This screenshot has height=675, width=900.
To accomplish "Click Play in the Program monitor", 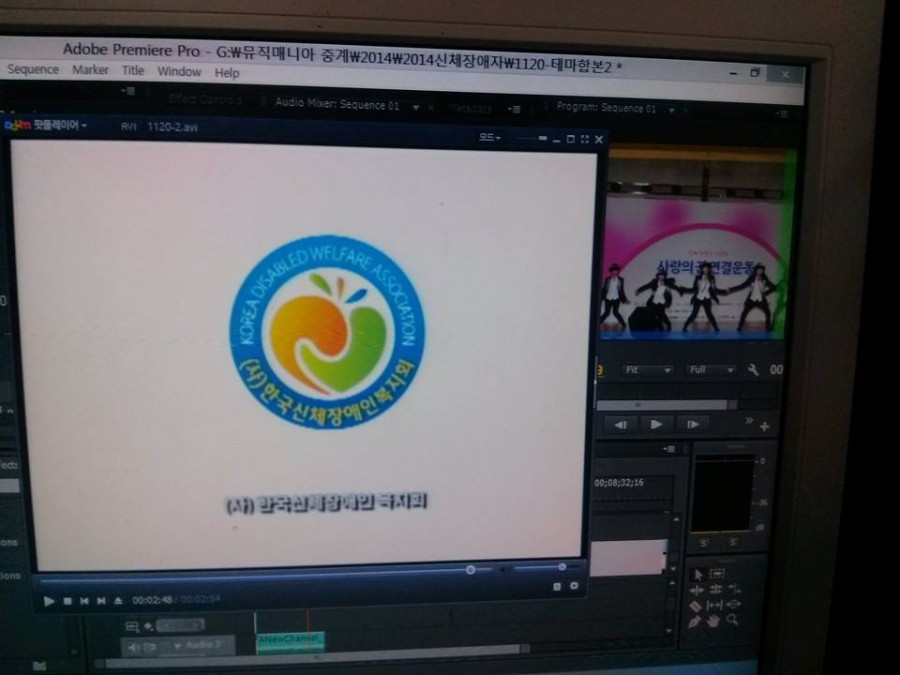I will pos(656,424).
